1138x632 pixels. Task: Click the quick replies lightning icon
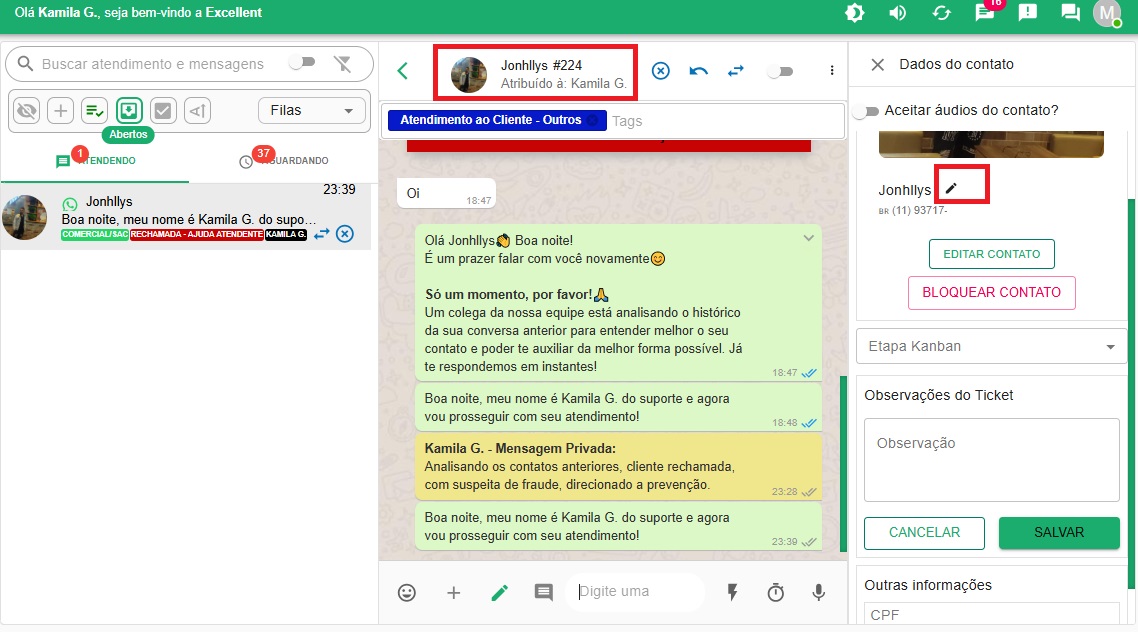[732, 592]
